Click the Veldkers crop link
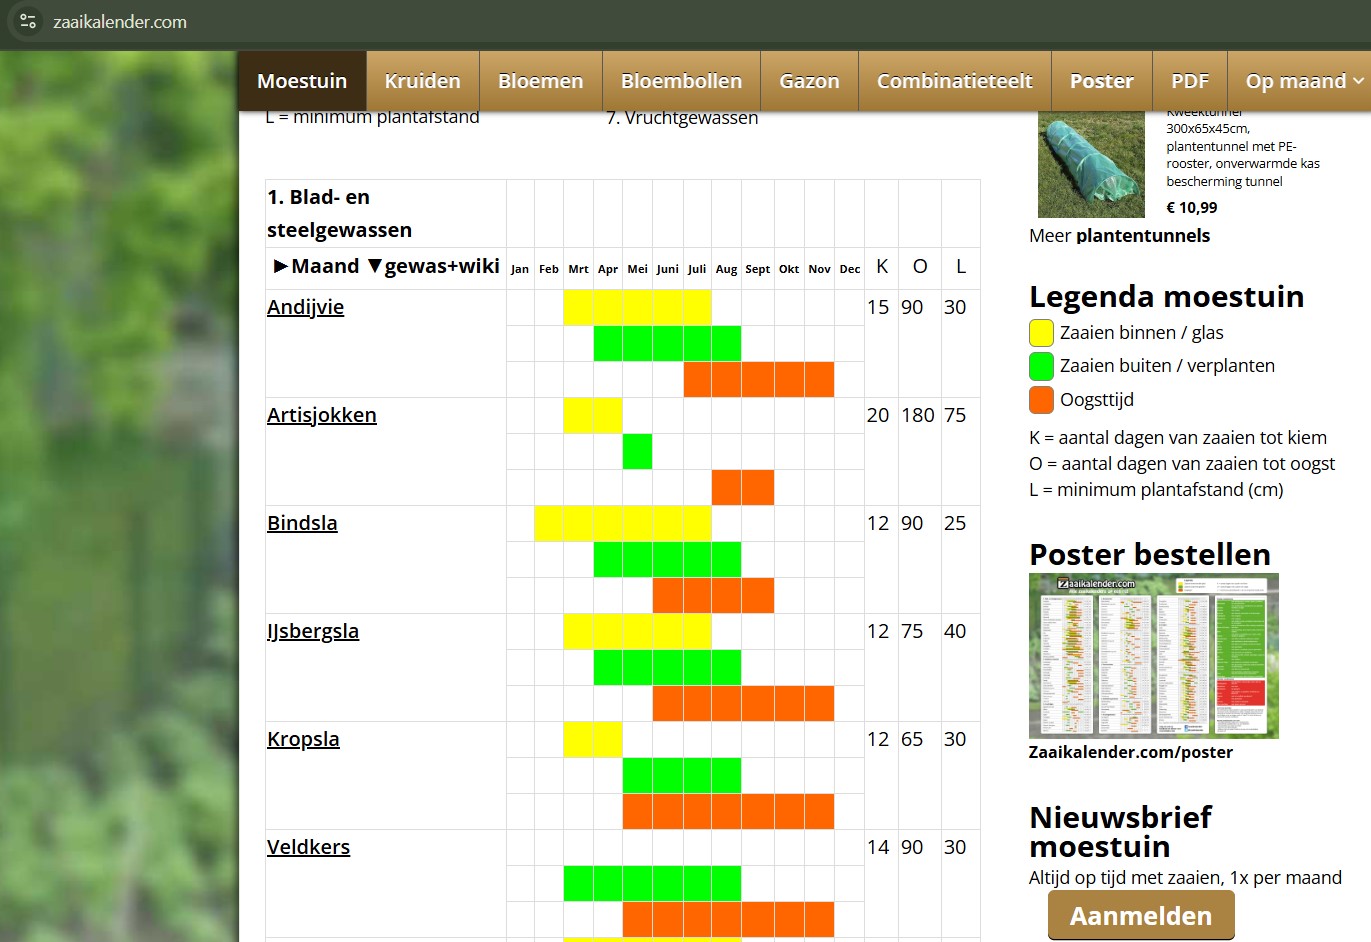The height and width of the screenshot is (942, 1371). 308,847
